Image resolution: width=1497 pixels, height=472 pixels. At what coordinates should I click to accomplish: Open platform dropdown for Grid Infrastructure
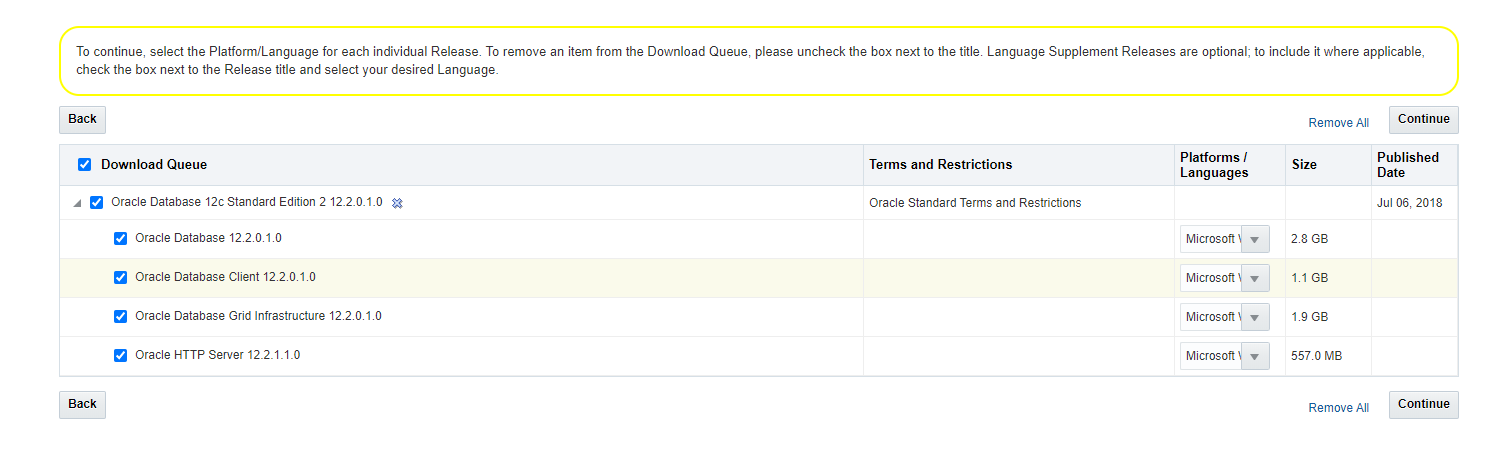click(1225, 317)
